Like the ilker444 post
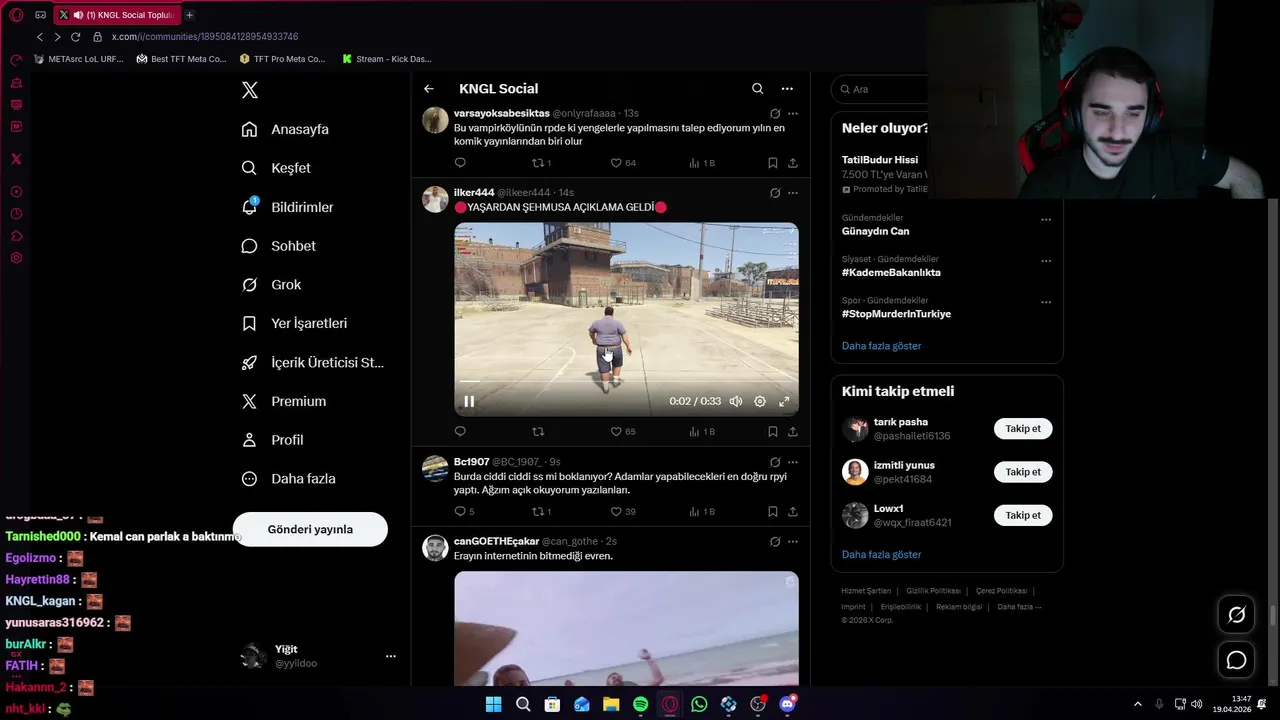This screenshot has width=1280, height=720. click(x=623, y=432)
